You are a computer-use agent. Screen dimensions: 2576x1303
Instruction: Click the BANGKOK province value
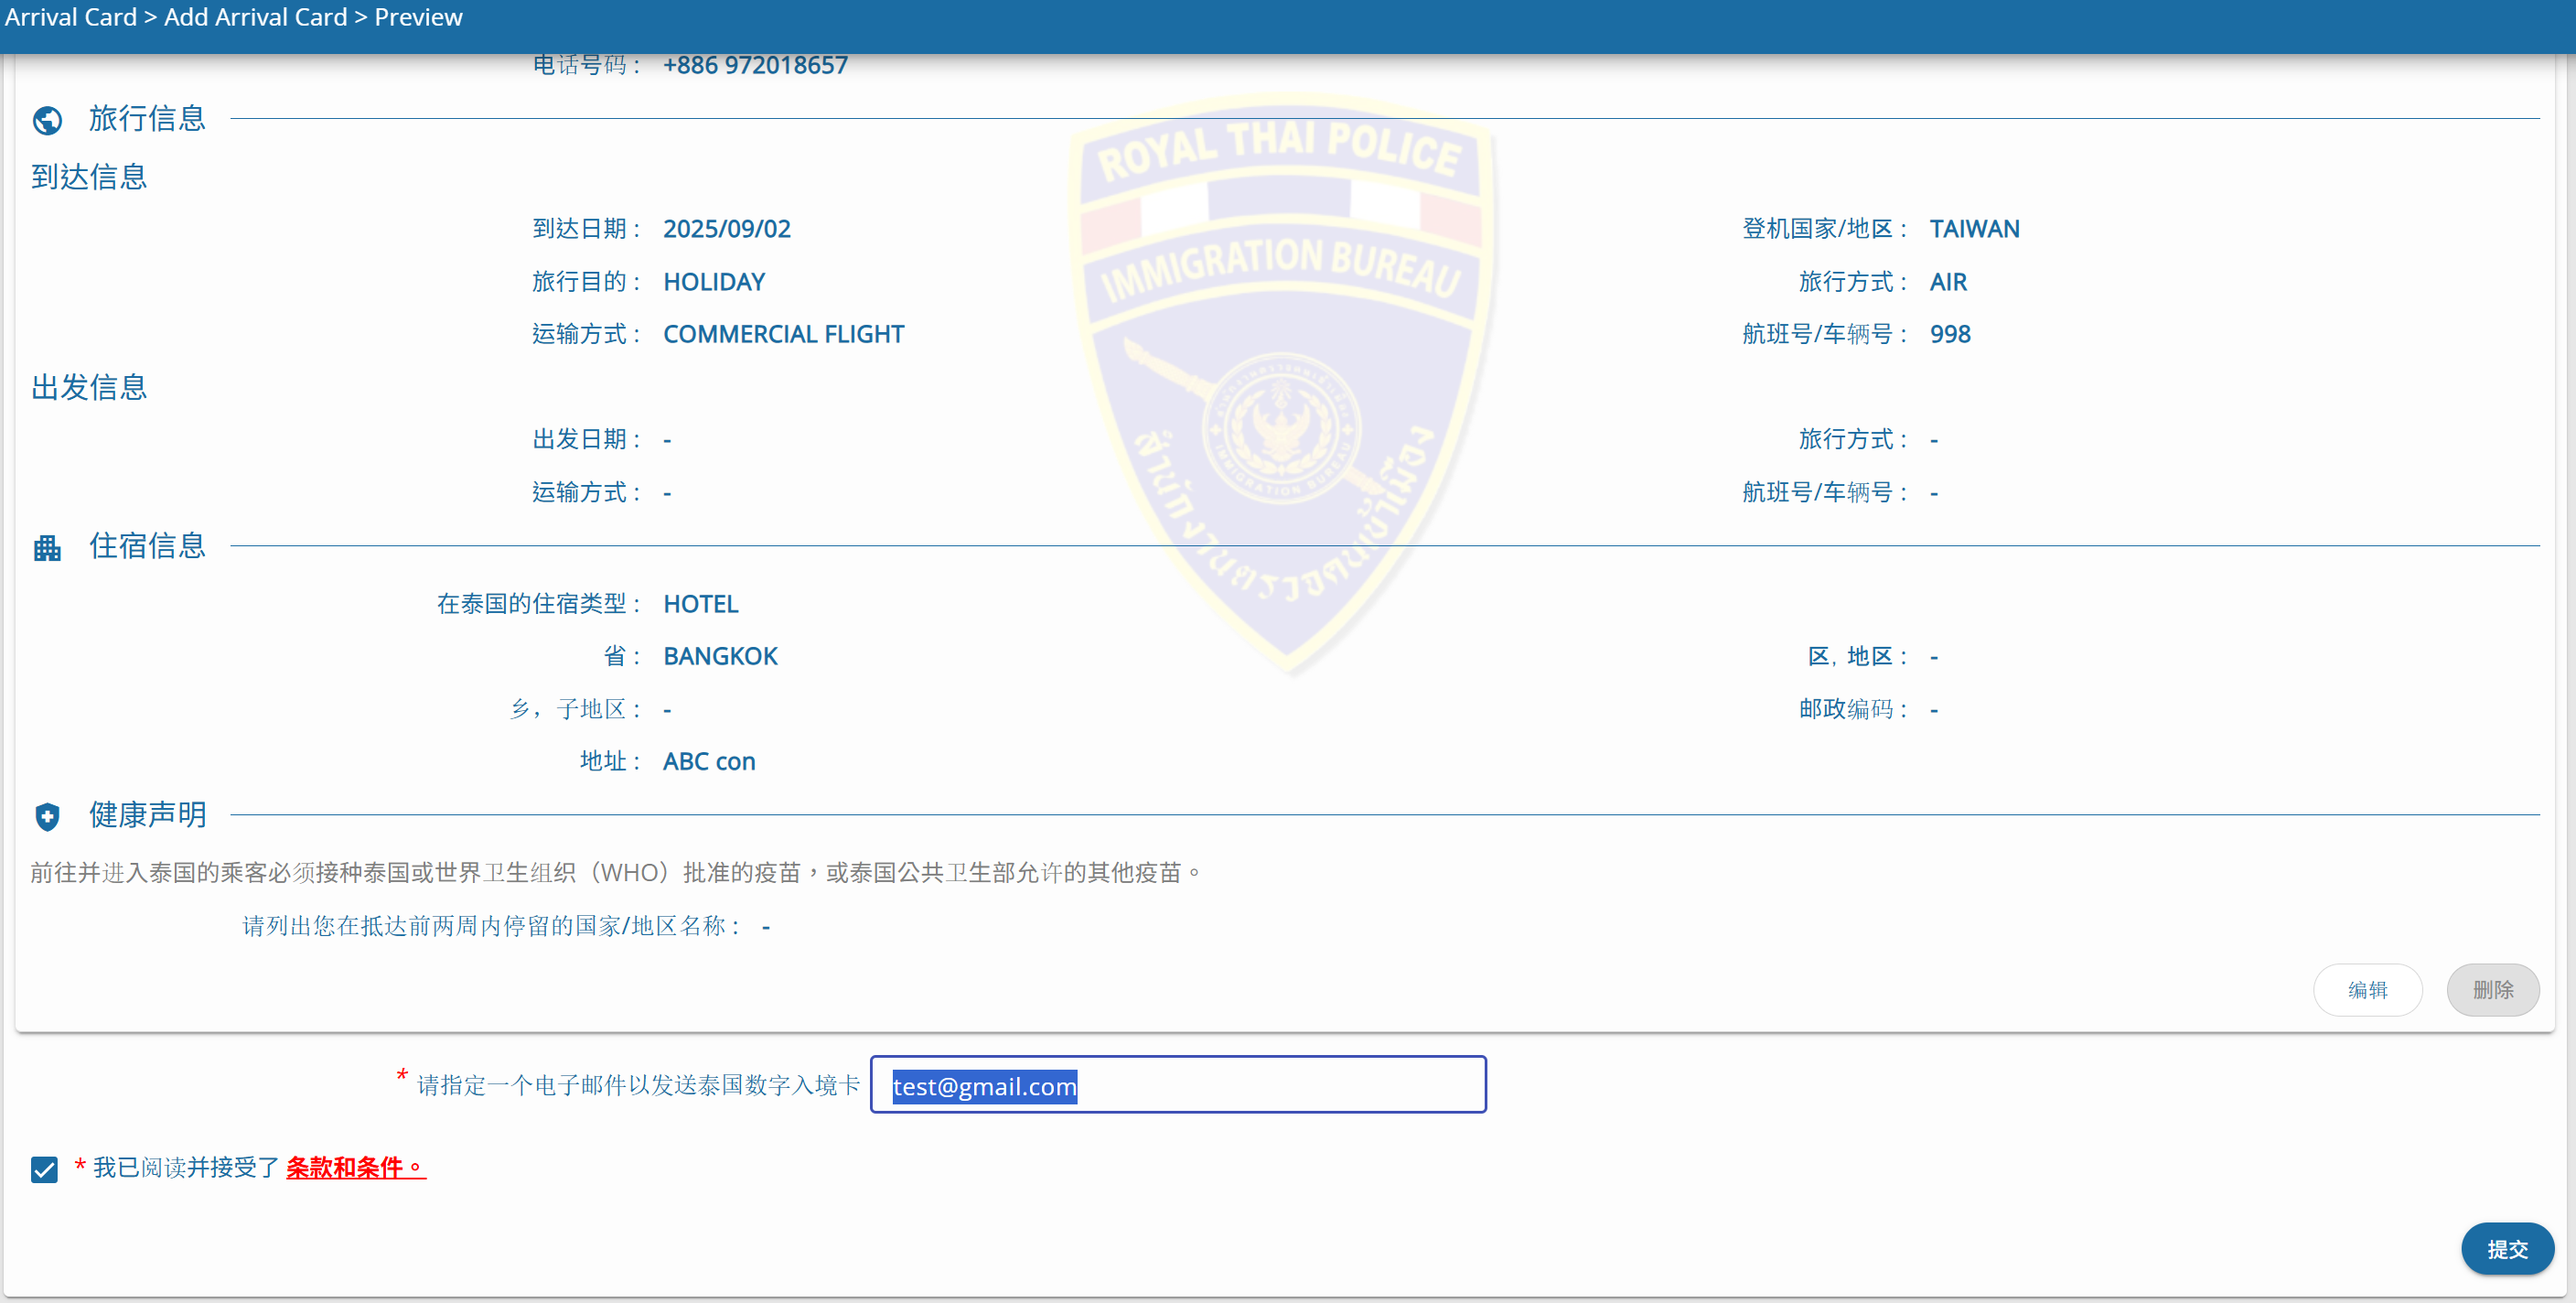[720, 656]
